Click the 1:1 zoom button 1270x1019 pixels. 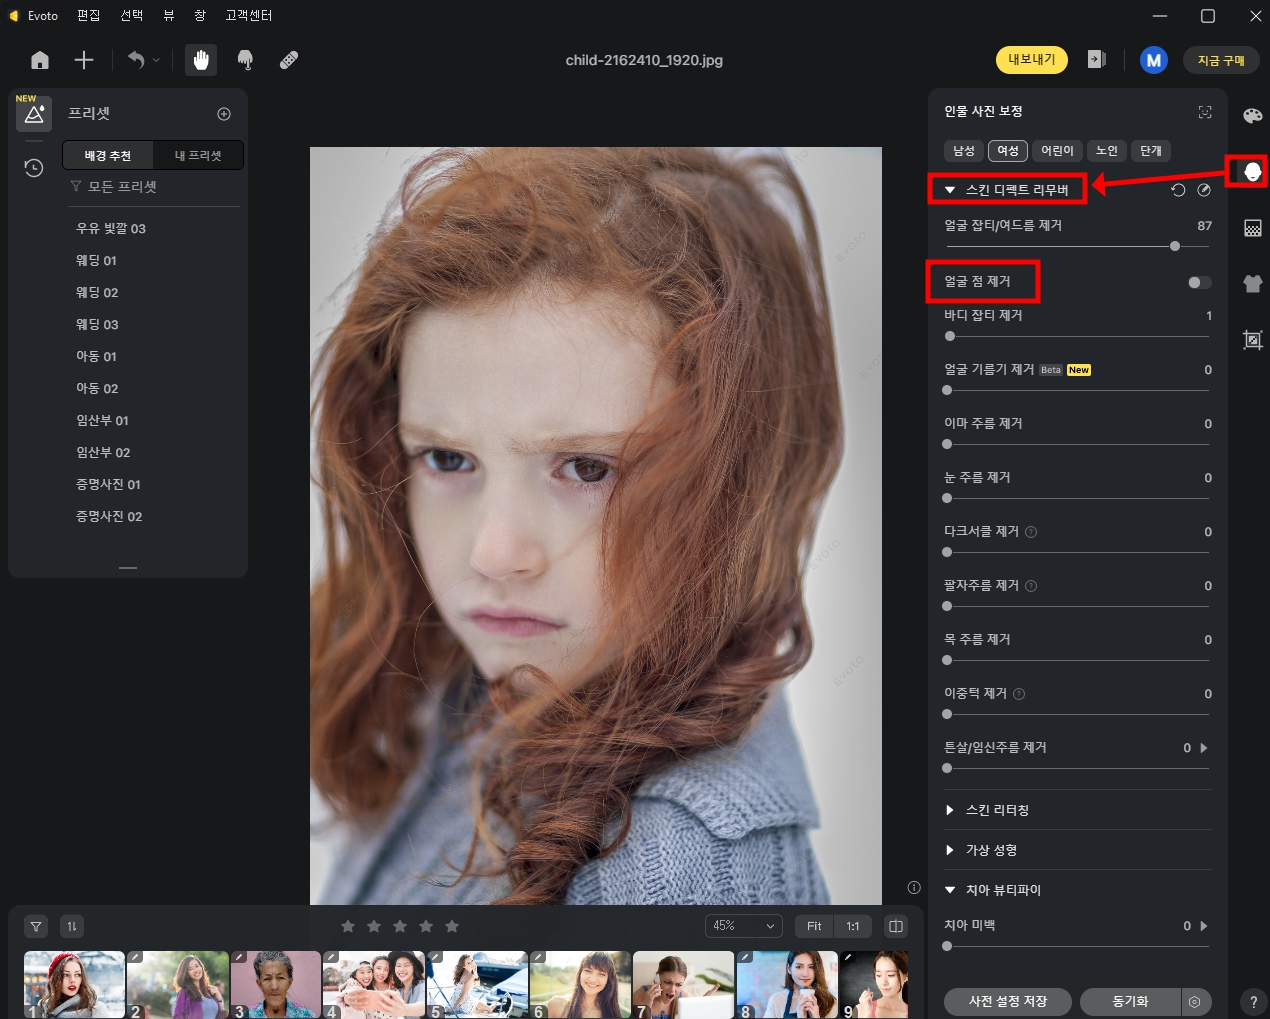pos(853,926)
